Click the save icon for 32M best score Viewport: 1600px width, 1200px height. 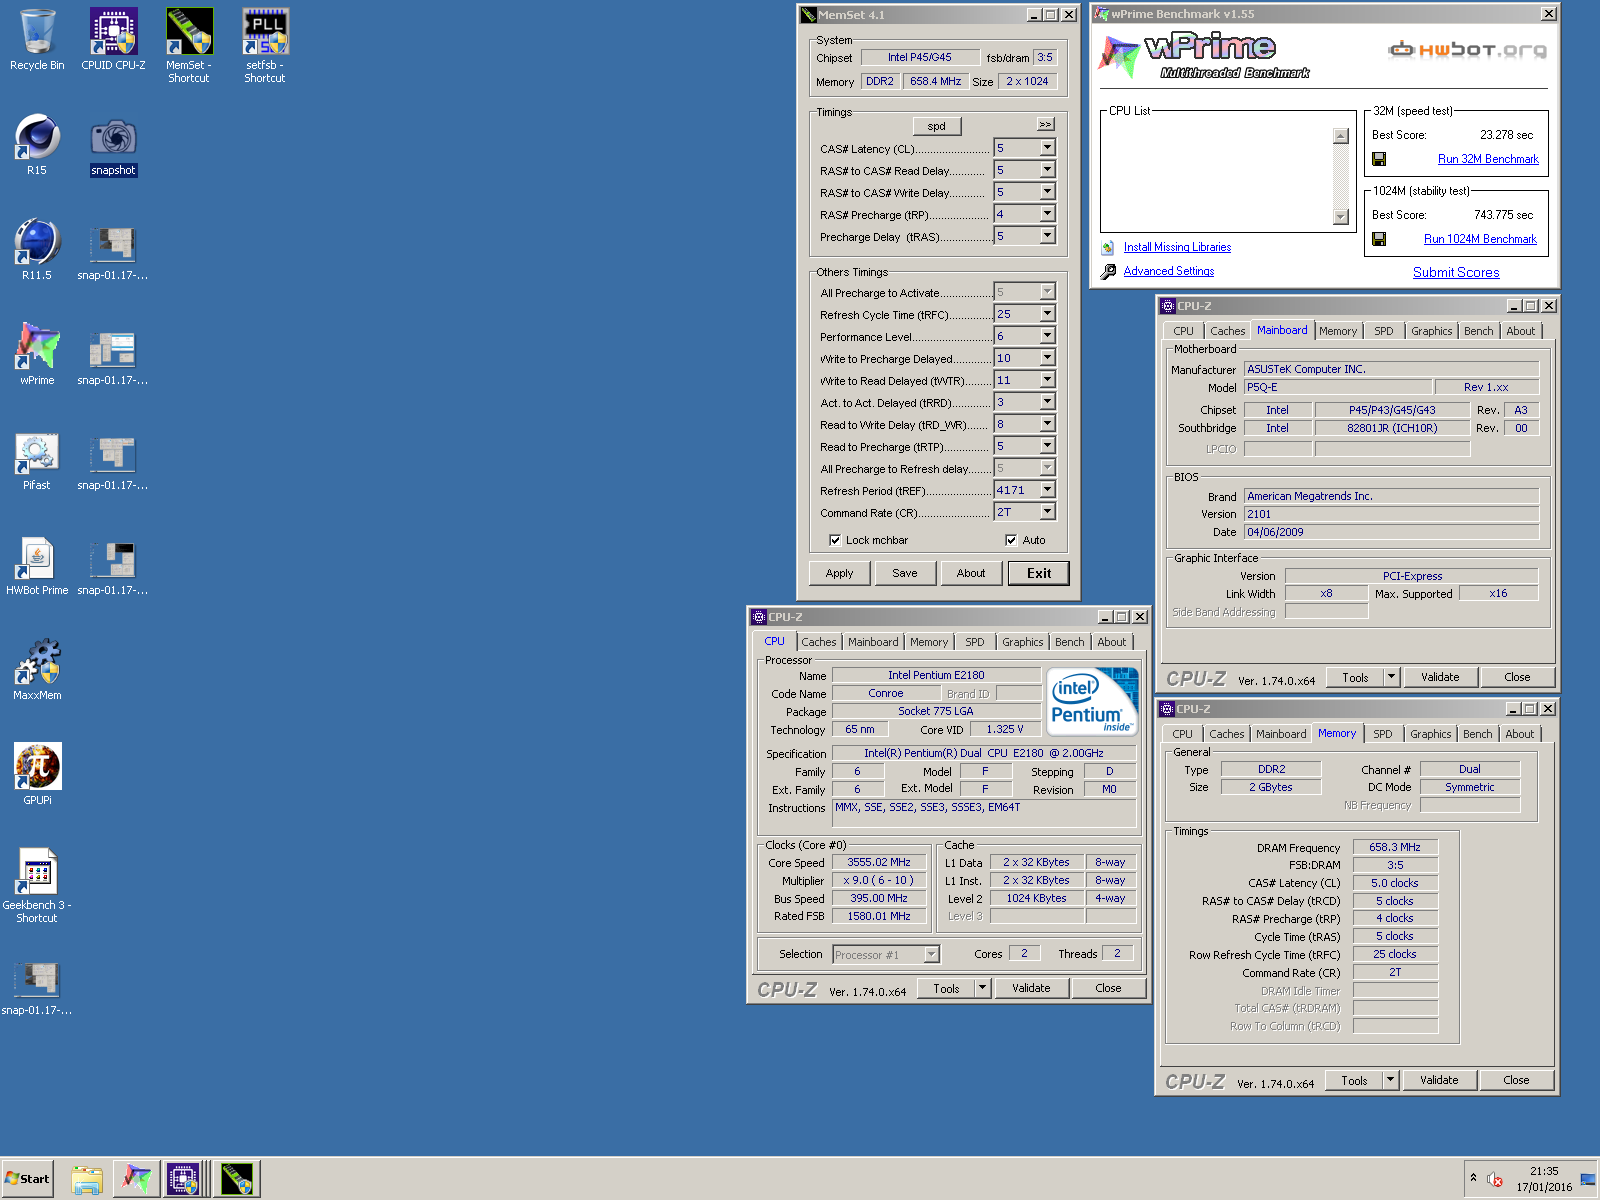1379,159
